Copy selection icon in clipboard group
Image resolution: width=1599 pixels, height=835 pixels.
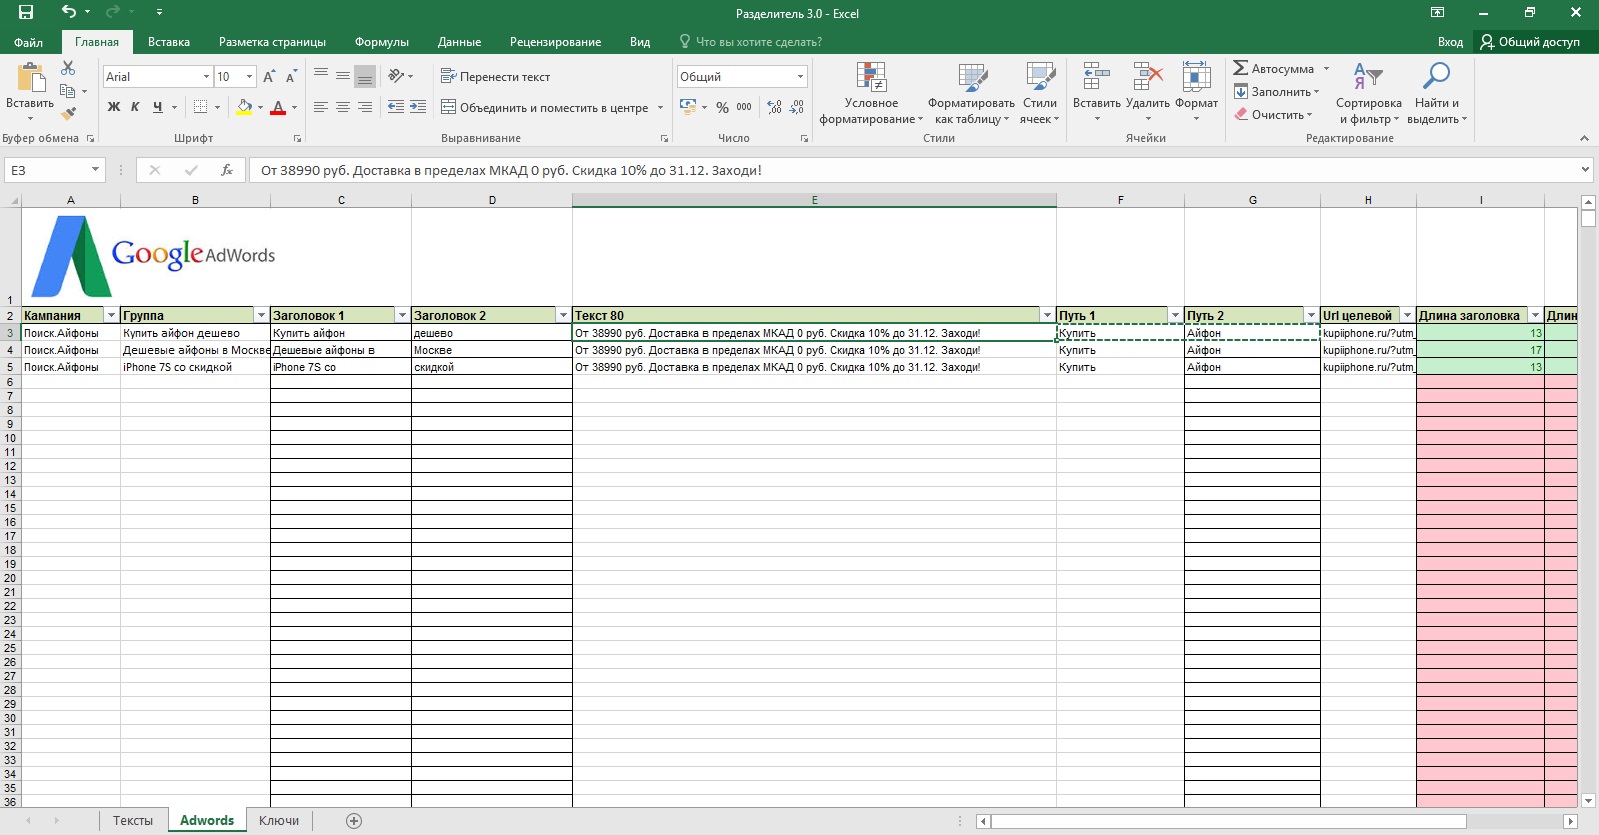coord(68,91)
